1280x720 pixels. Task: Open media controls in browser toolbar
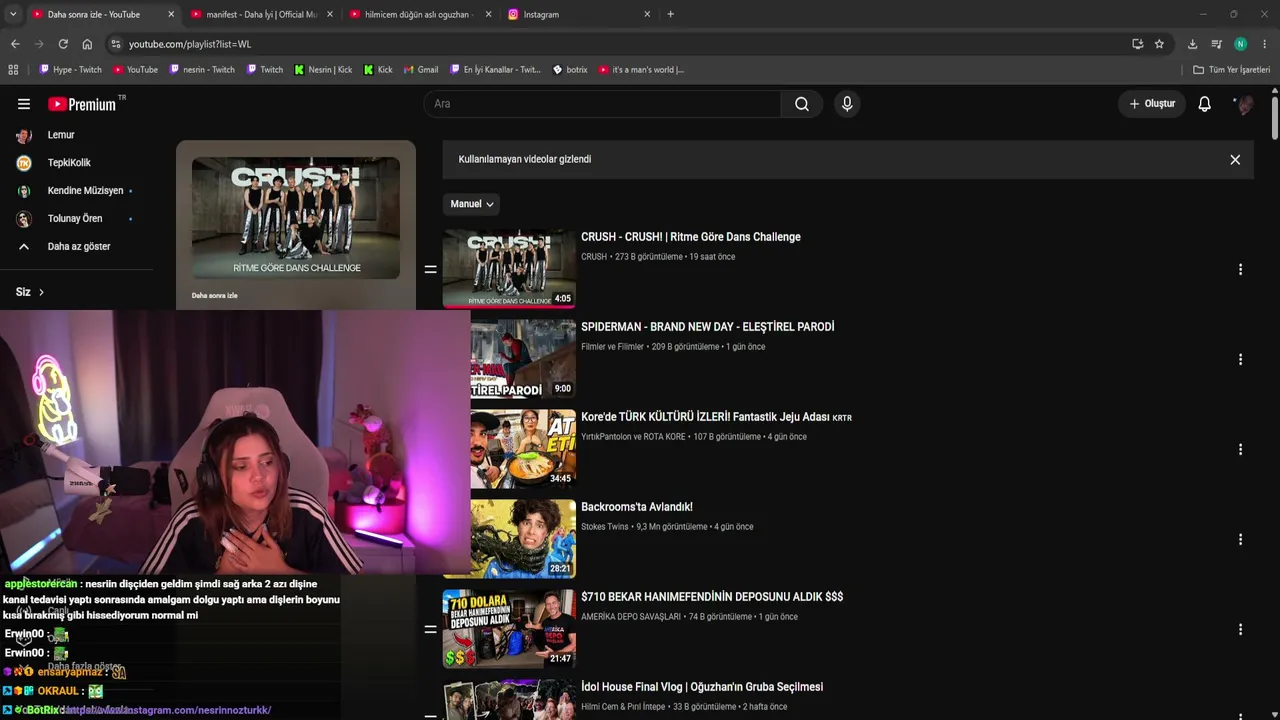pos(1216,44)
